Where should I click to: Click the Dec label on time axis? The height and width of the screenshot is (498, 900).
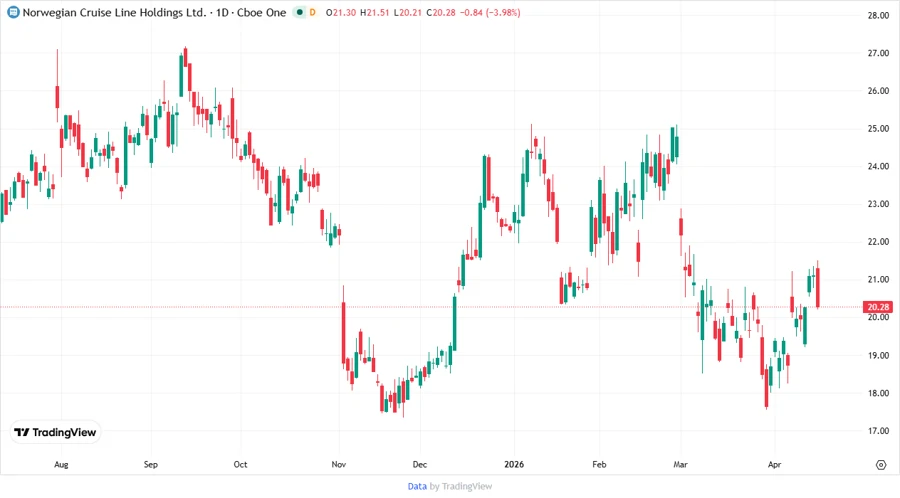tap(420, 464)
